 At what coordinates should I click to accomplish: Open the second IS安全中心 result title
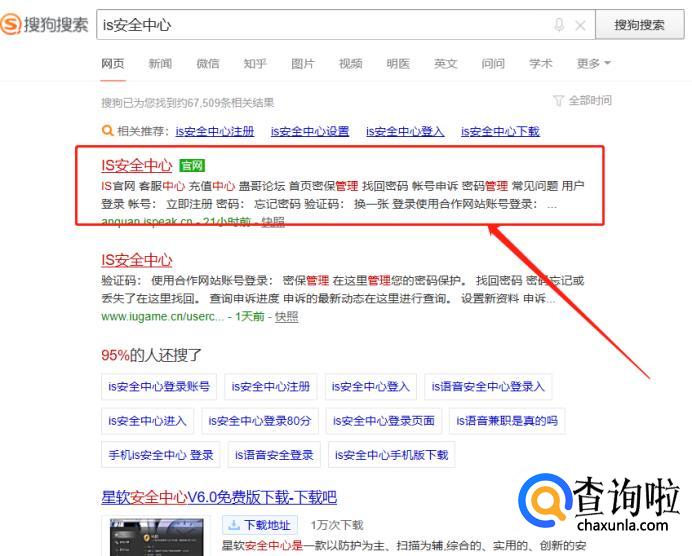(137, 260)
